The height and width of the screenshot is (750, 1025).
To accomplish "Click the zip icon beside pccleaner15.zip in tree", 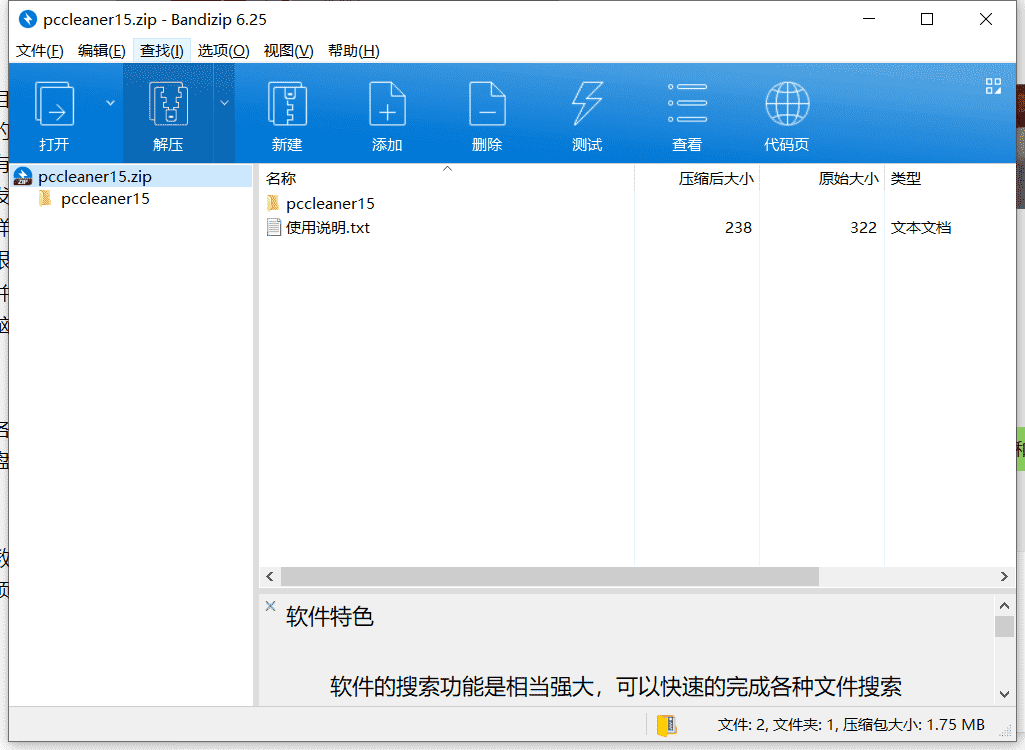I will [x=24, y=177].
